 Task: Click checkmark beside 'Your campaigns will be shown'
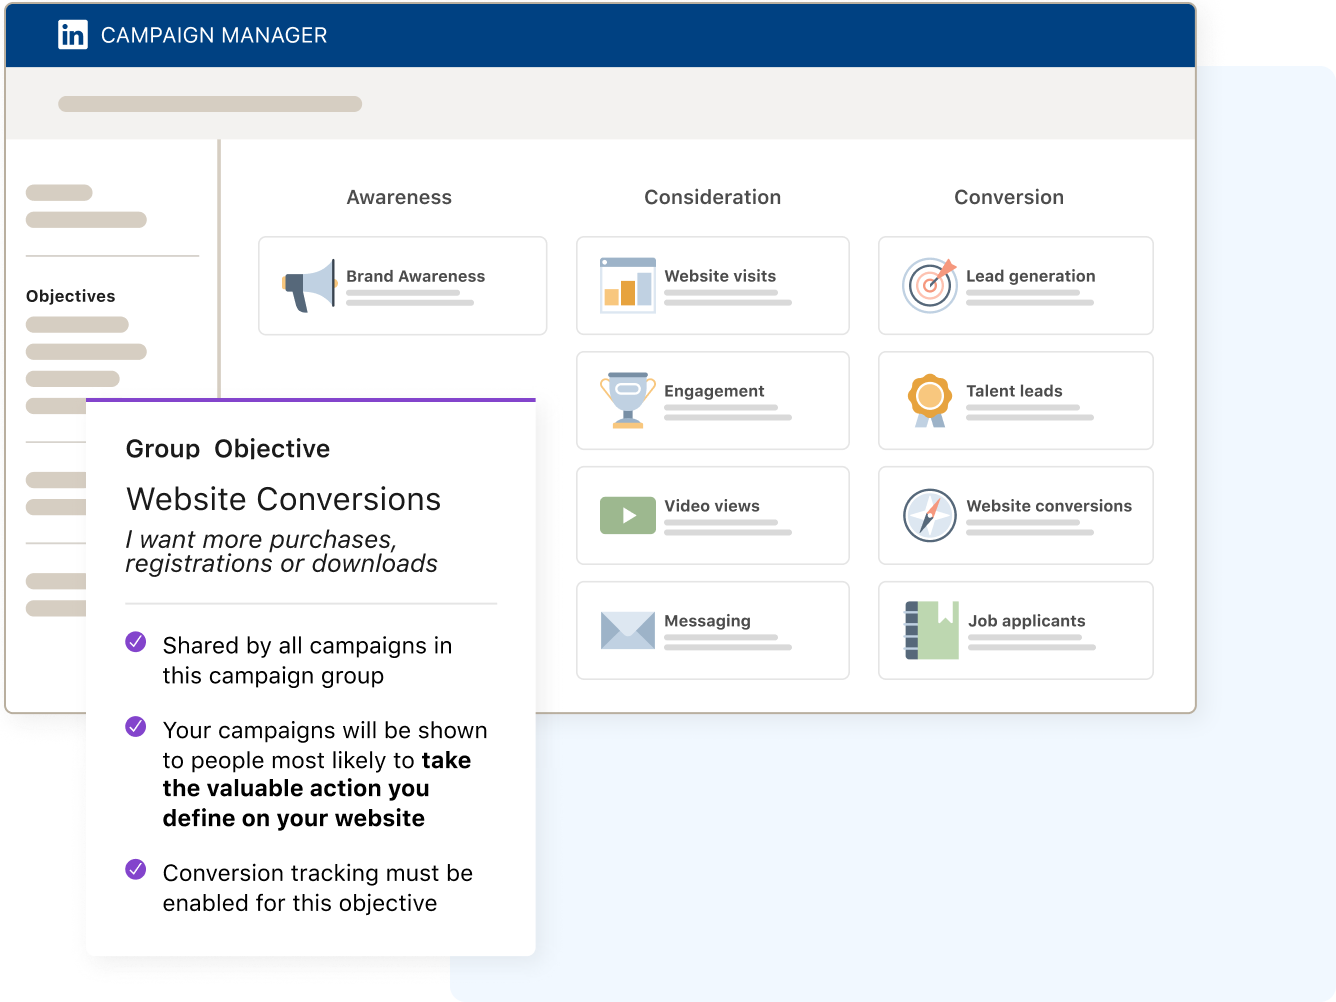(136, 727)
